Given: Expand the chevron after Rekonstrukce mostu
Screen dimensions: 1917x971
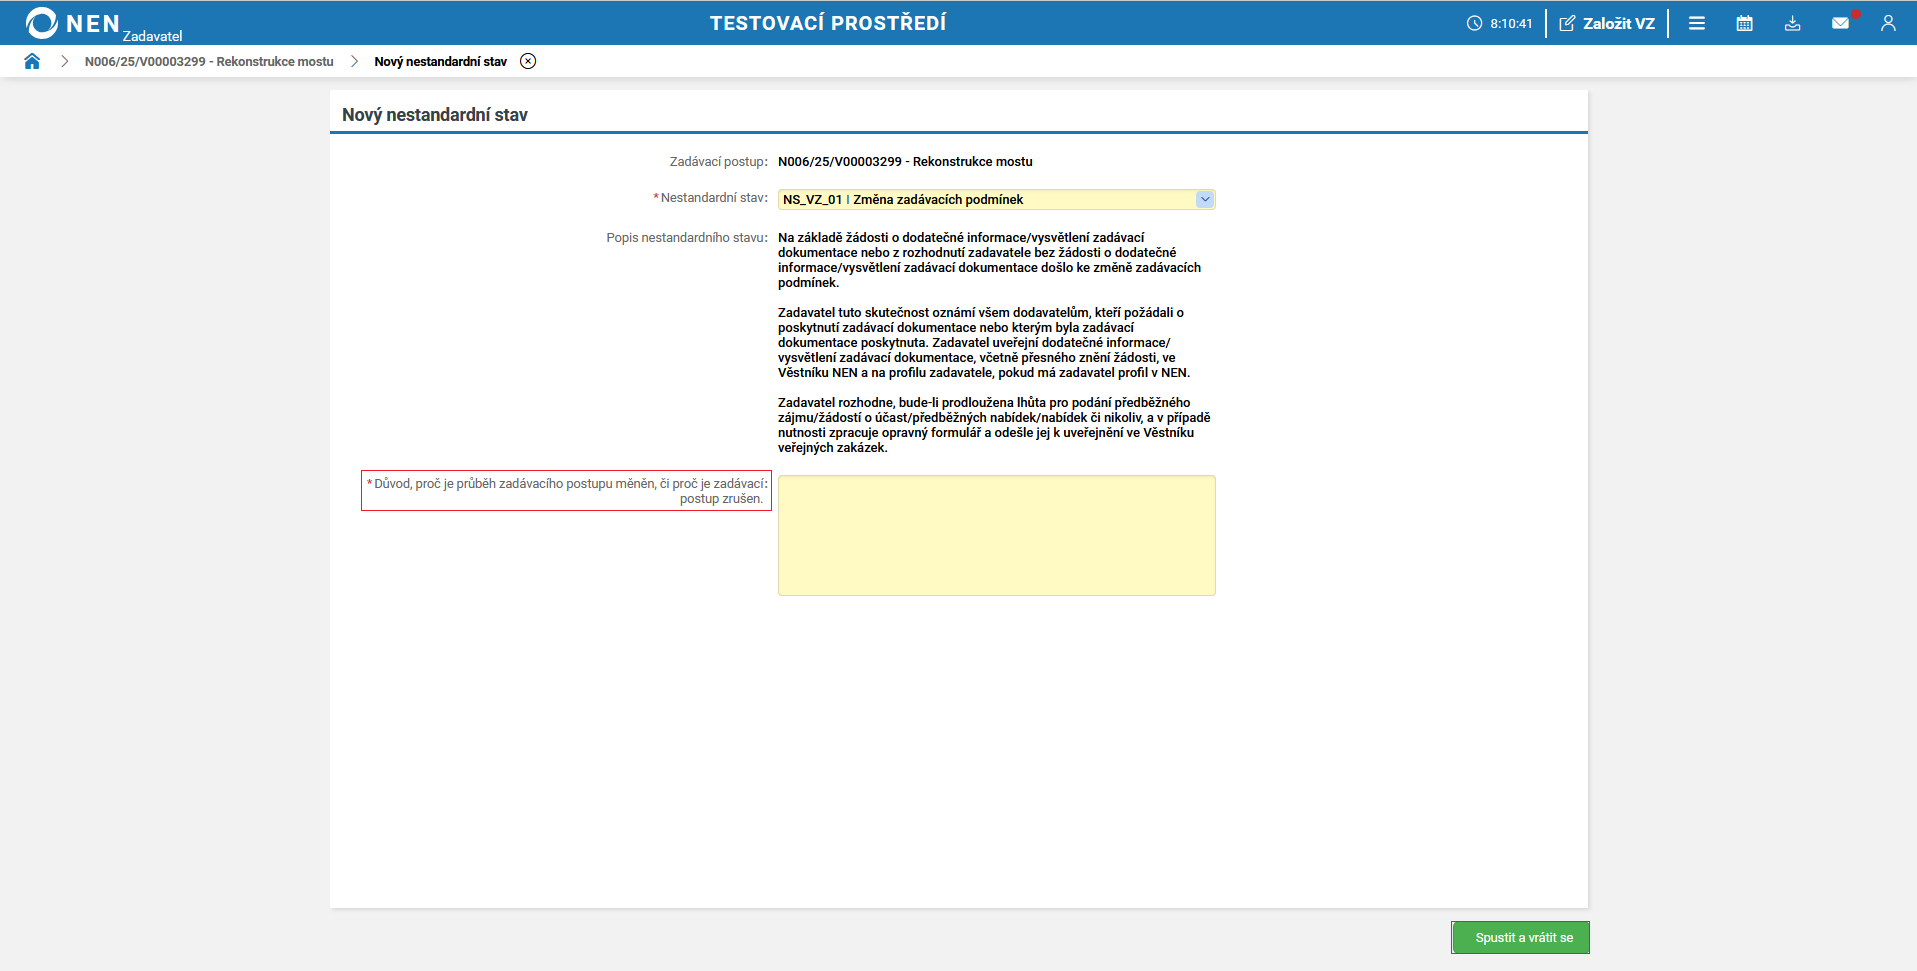Looking at the screenshot, I should pyautogui.click(x=354, y=61).
